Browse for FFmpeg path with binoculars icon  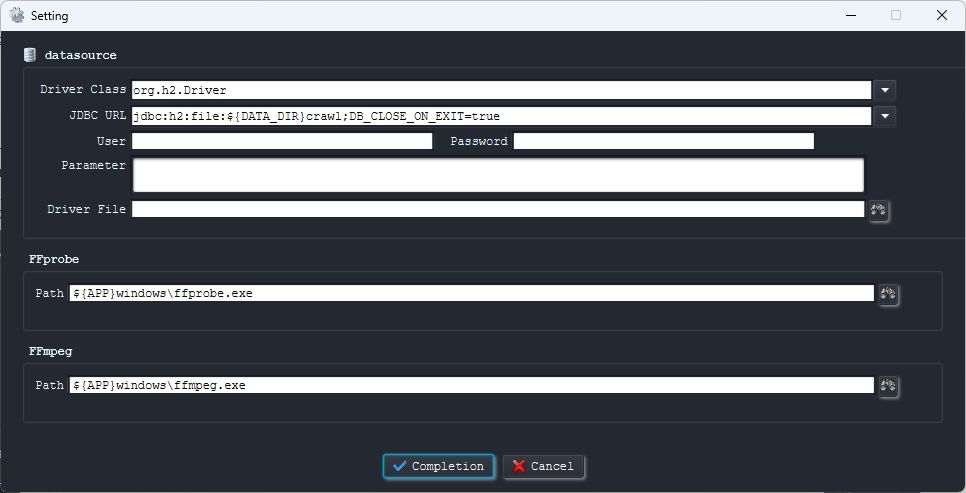[x=888, y=386]
